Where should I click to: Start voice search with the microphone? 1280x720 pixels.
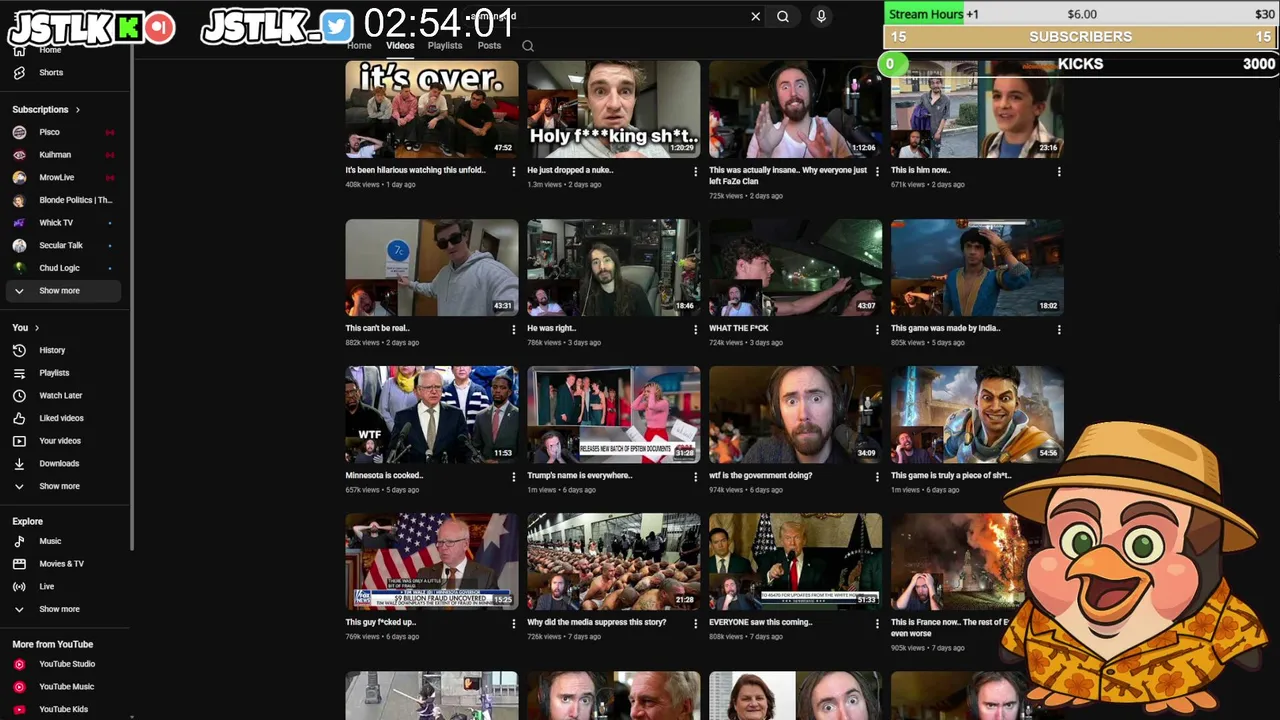[821, 16]
